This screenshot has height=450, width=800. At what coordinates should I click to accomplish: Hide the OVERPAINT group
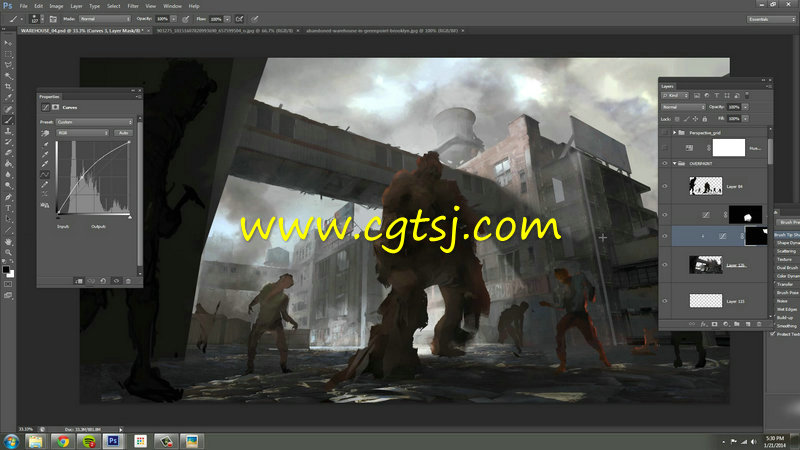[665, 164]
